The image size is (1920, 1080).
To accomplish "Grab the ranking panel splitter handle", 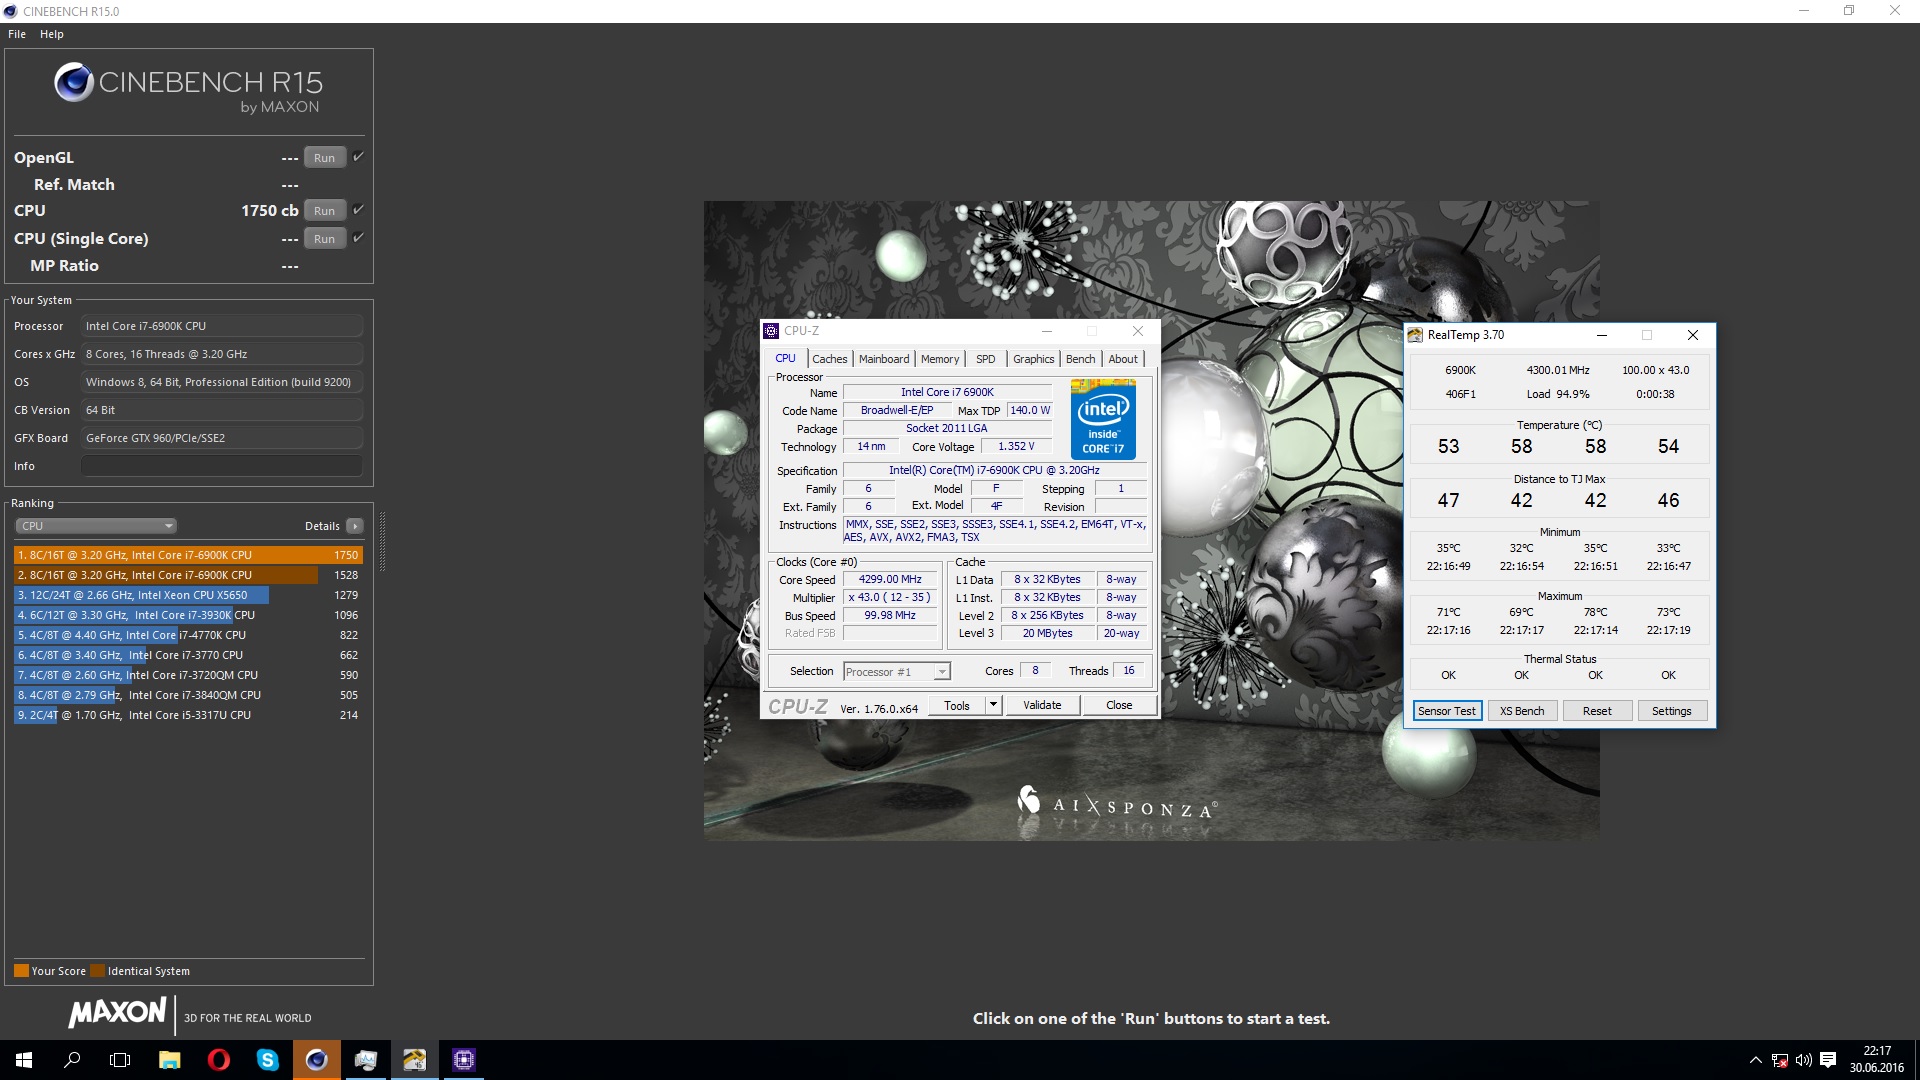I will (382, 541).
